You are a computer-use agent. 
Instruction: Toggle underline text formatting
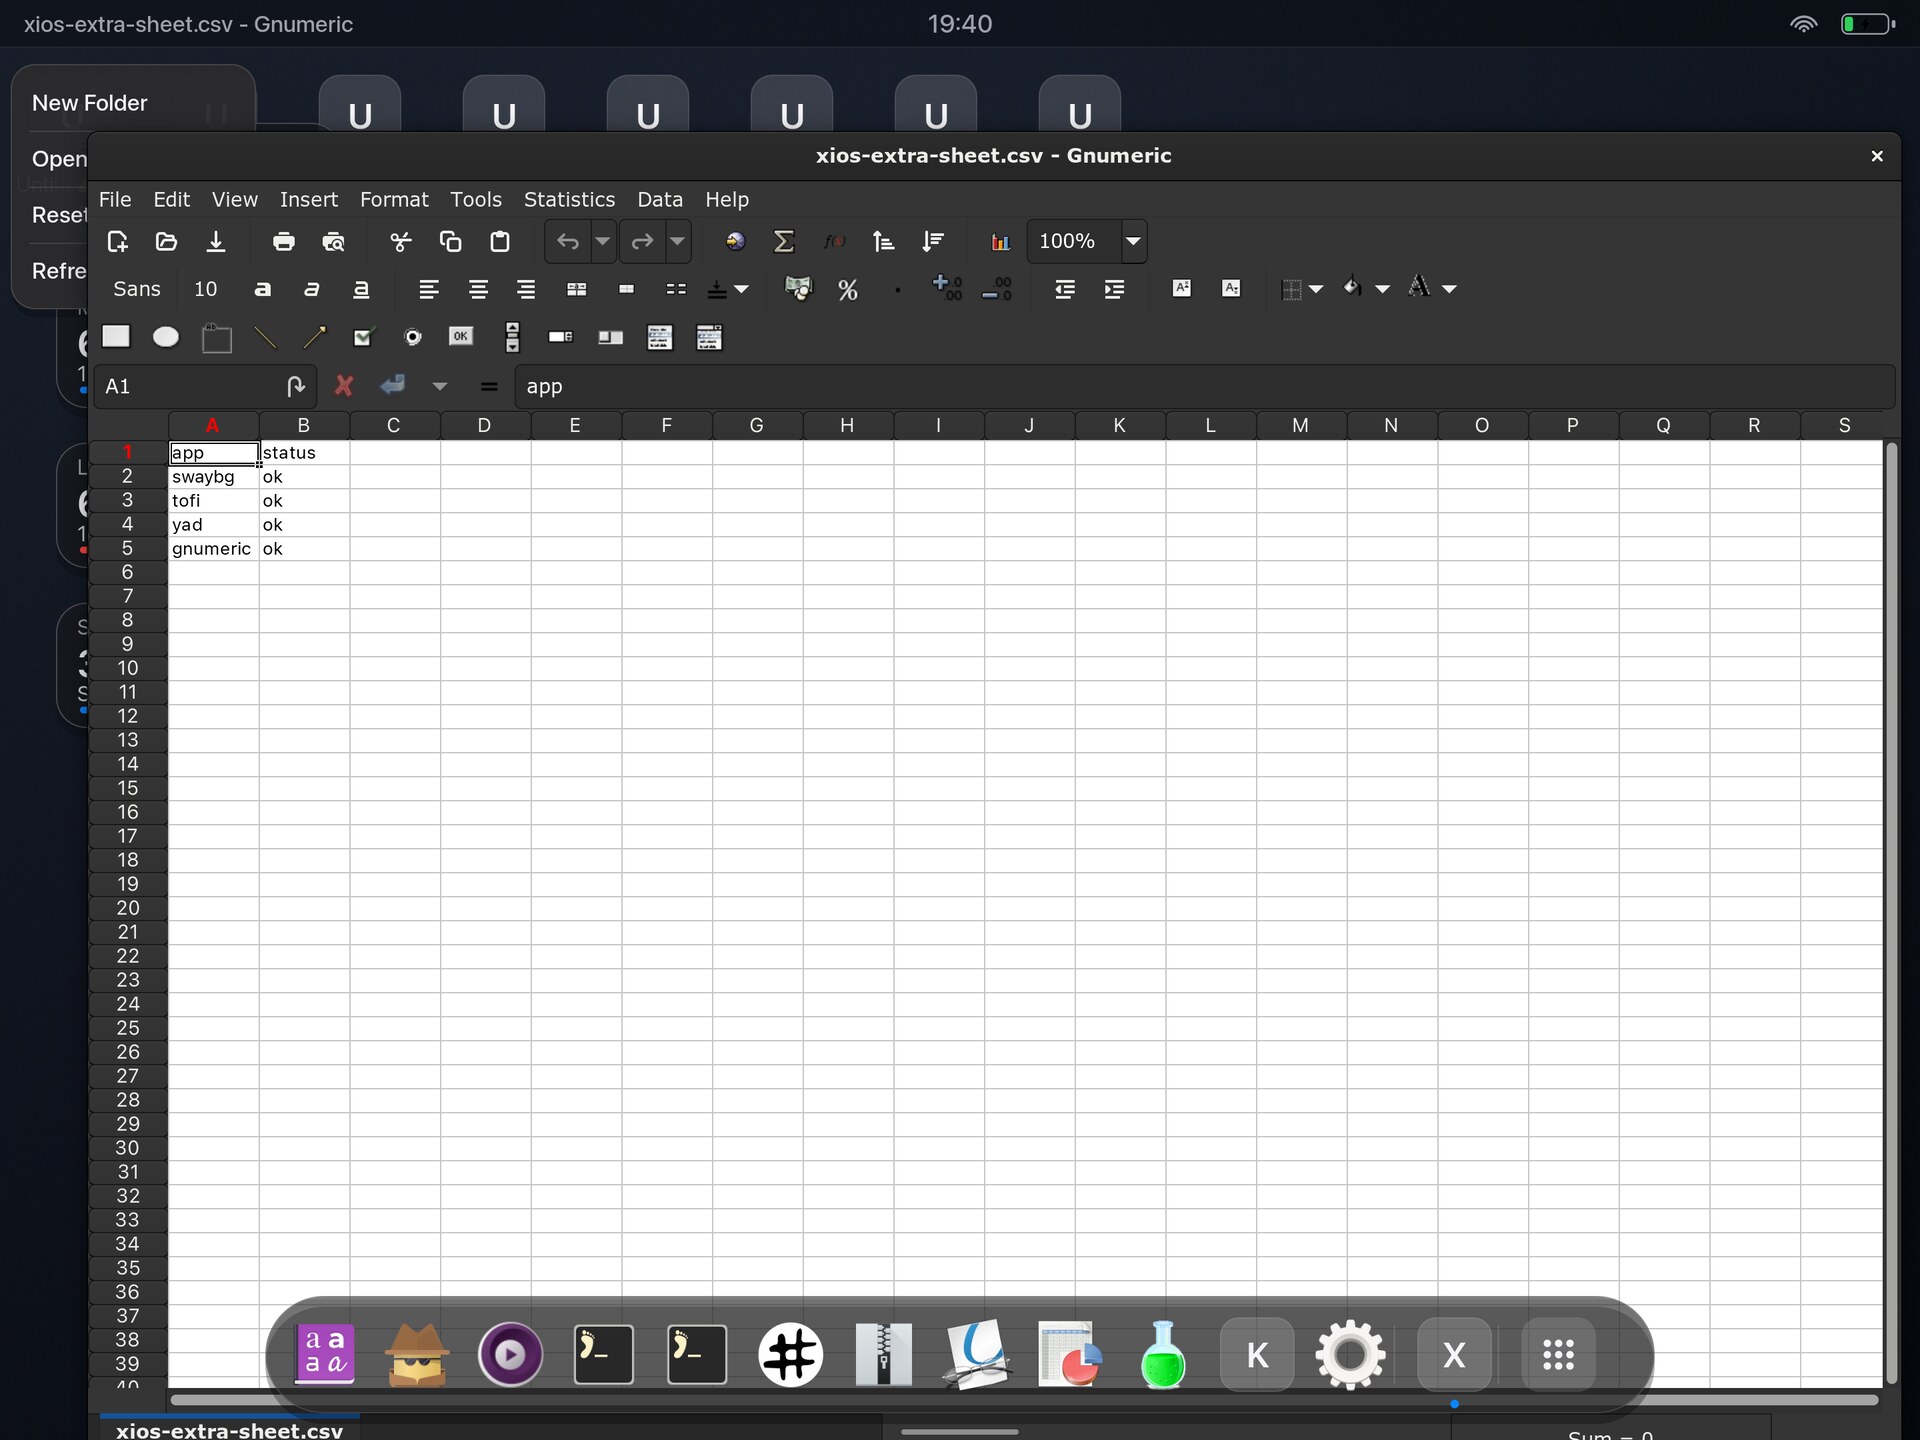click(x=361, y=289)
